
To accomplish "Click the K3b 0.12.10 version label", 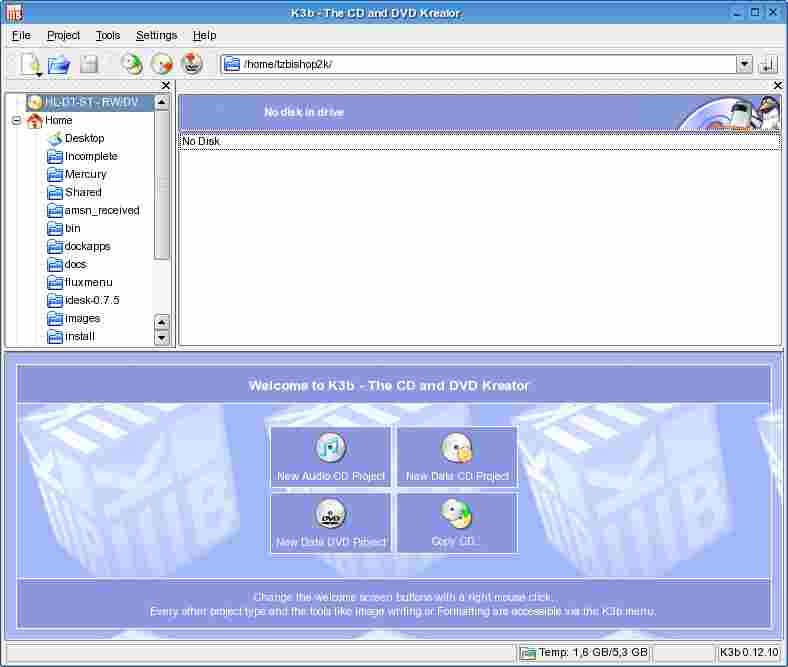I will click(749, 652).
